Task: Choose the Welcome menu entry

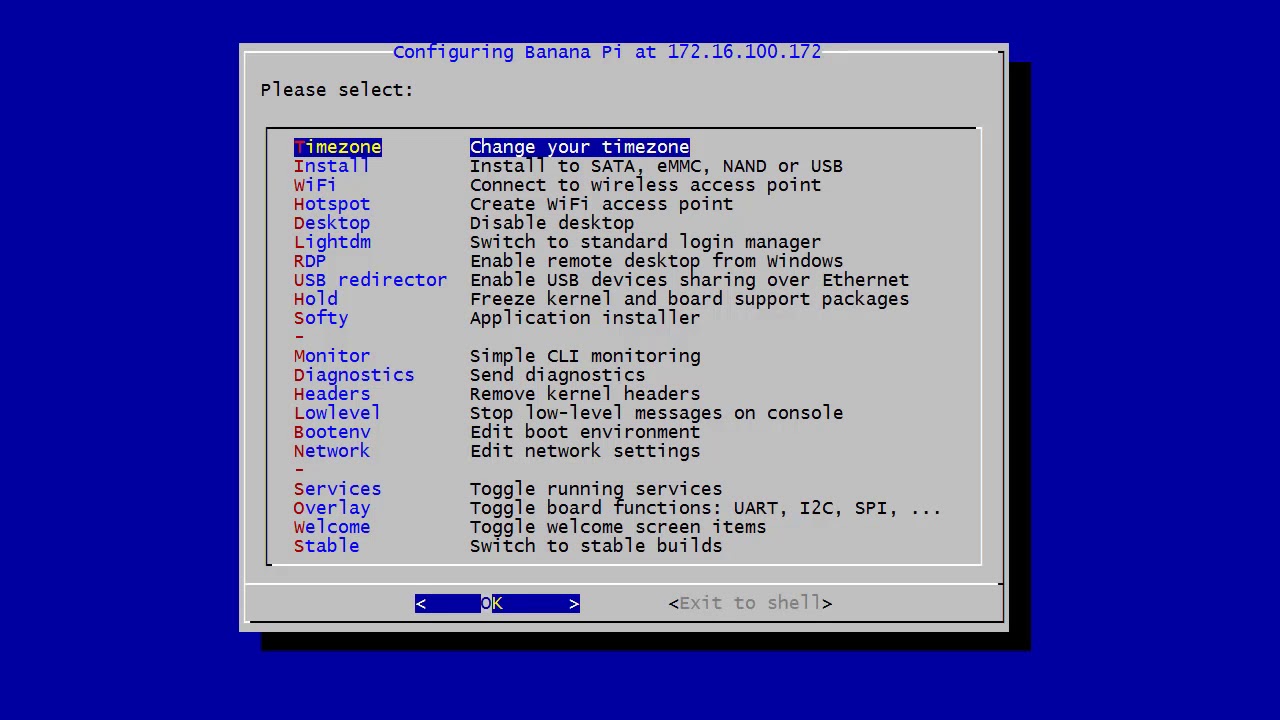Action: 332,527
